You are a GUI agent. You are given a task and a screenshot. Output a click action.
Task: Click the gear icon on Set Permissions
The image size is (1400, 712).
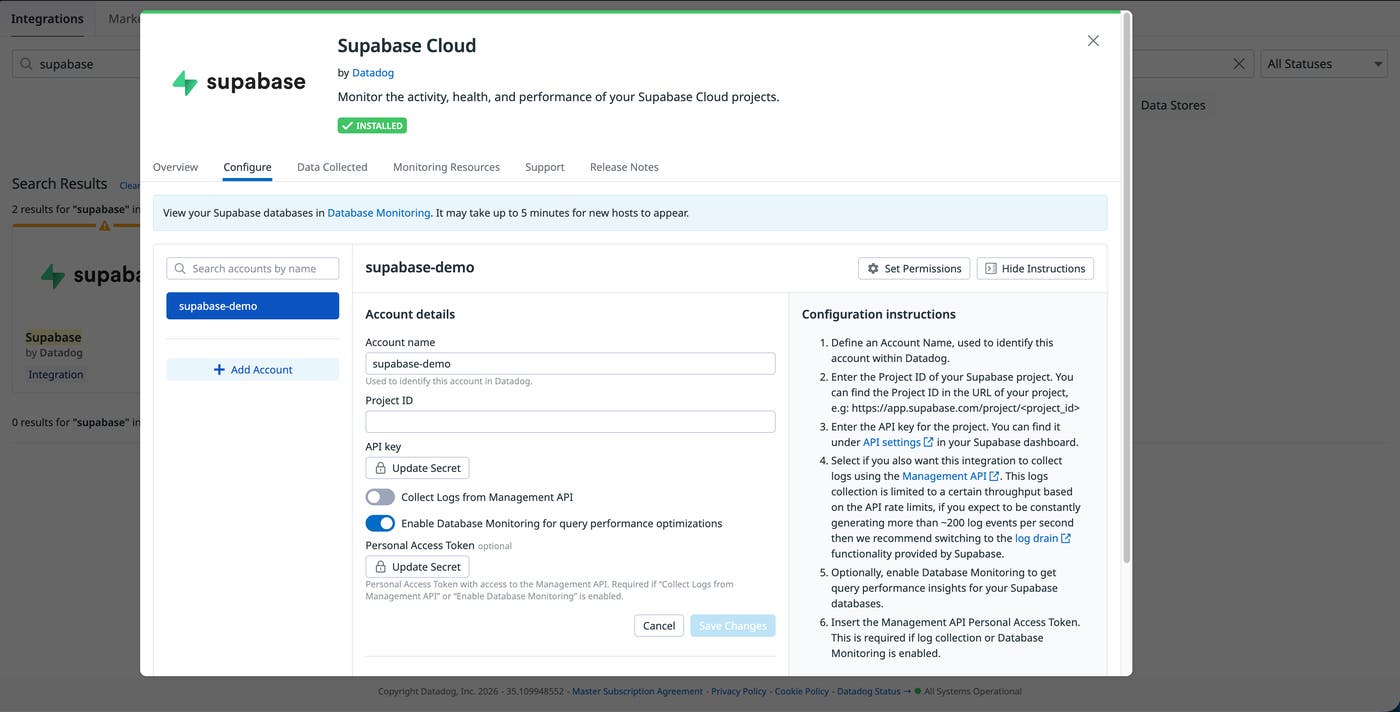click(x=873, y=269)
